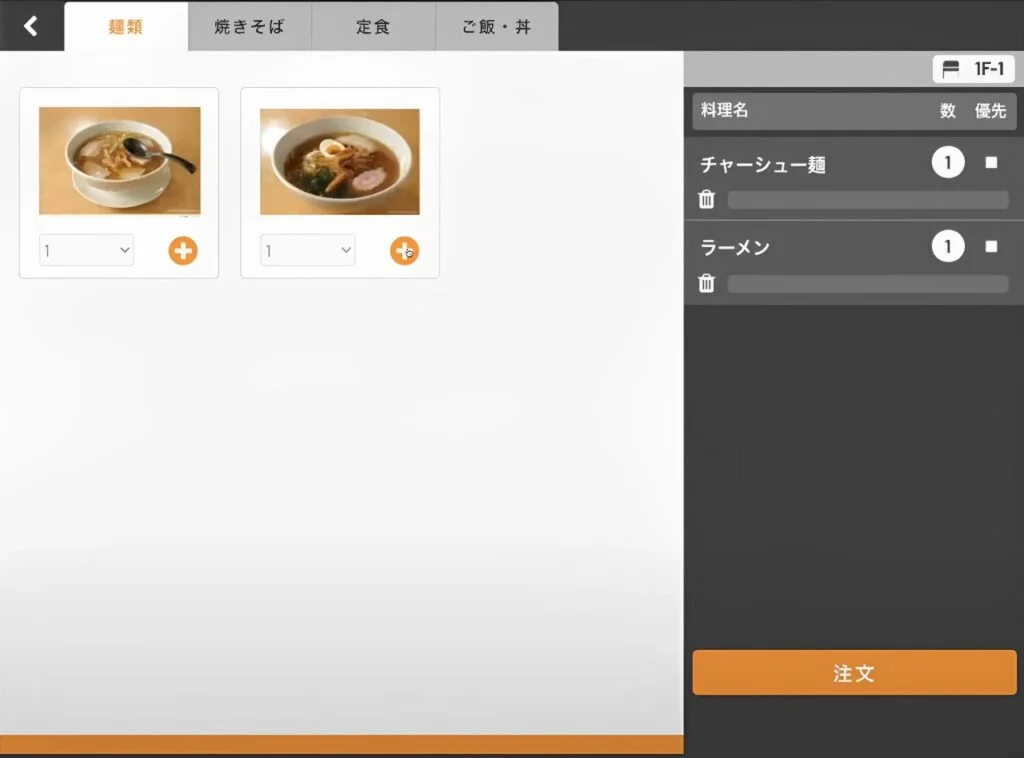
Task: Select the 麺類 tab
Action: click(x=126, y=27)
